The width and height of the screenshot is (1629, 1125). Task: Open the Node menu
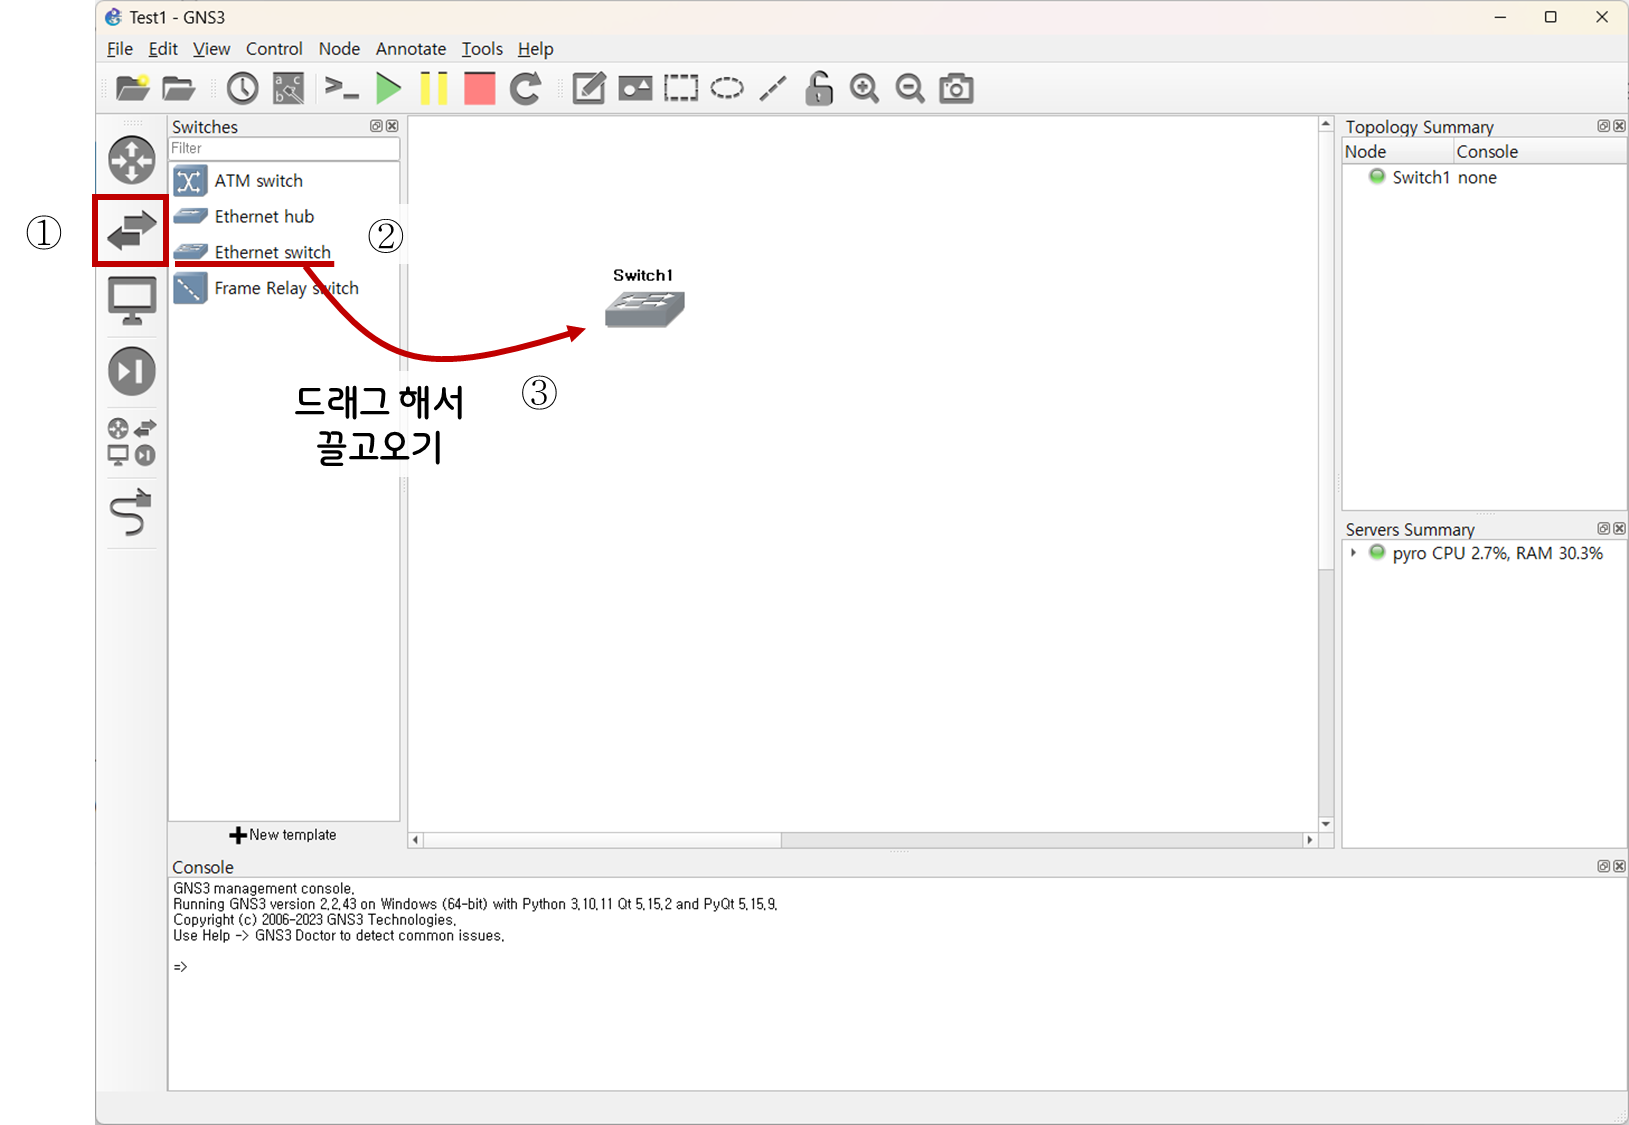pyautogui.click(x=339, y=49)
